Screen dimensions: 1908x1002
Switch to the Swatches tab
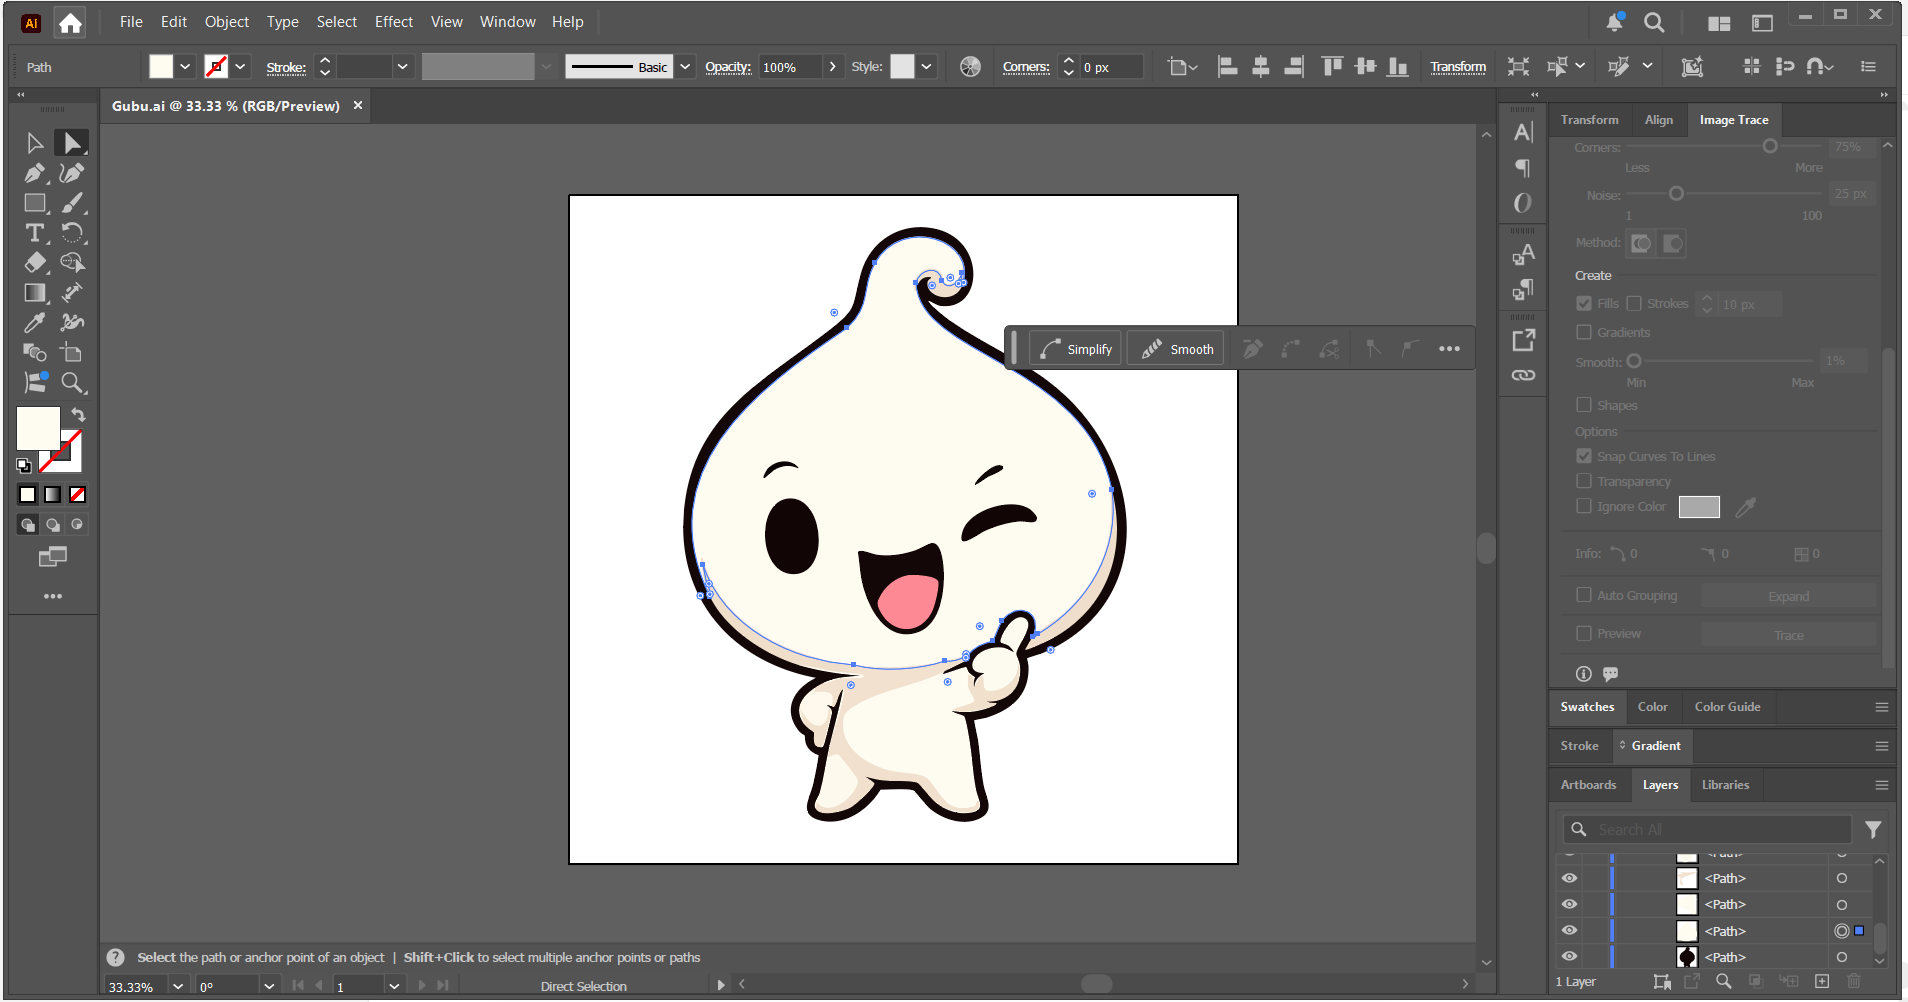pyautogui.click(x=1587, y=707)
